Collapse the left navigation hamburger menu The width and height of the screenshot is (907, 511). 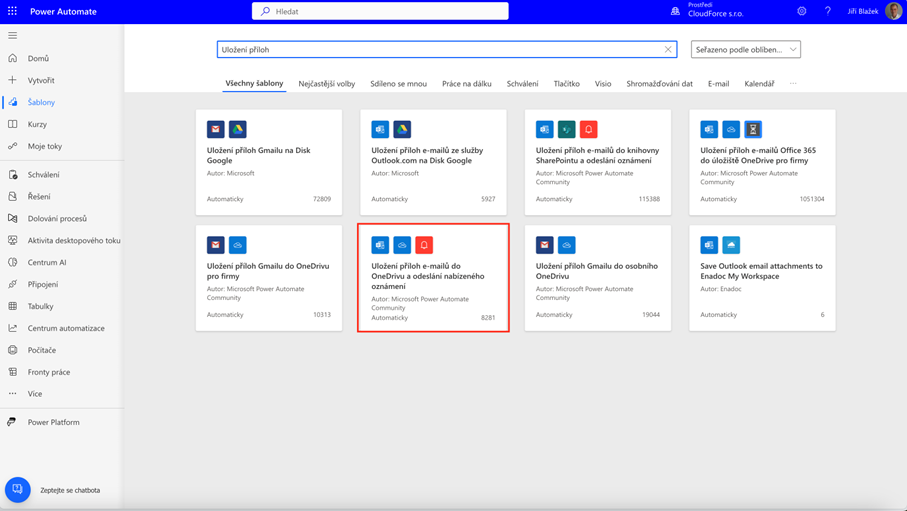tap(12, 35)
